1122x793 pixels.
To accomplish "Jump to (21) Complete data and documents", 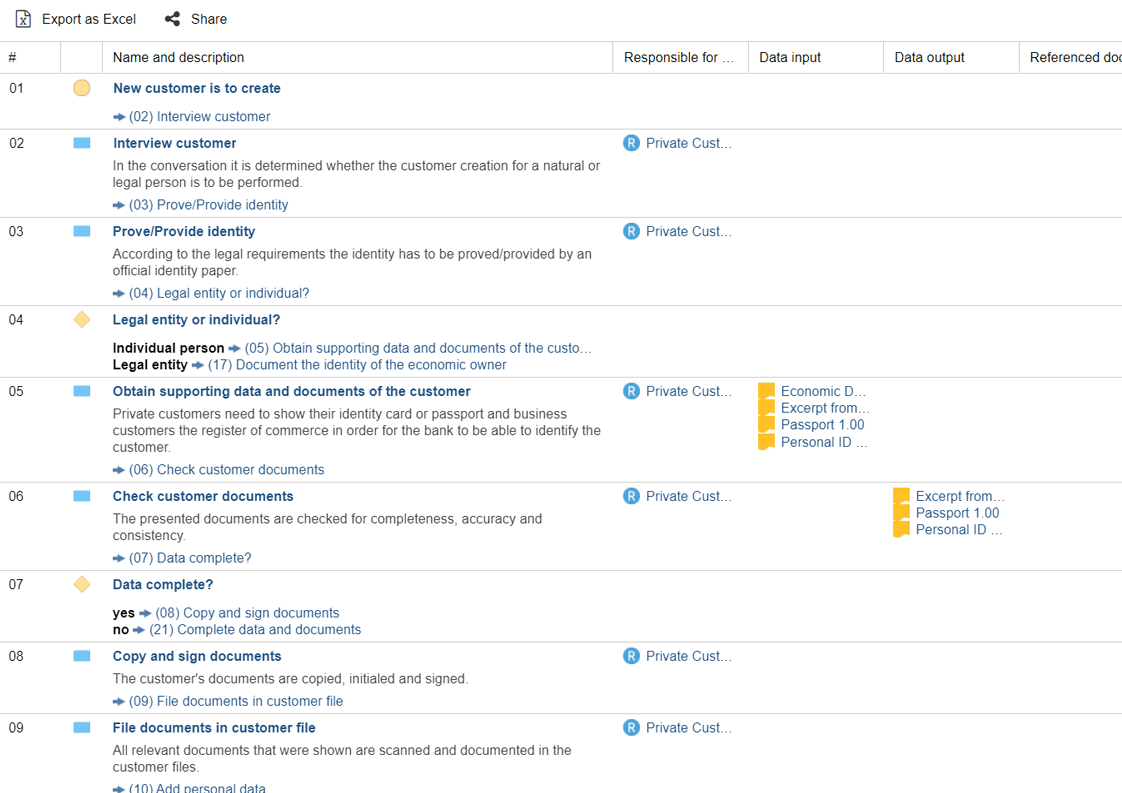I will click(254, 630).
